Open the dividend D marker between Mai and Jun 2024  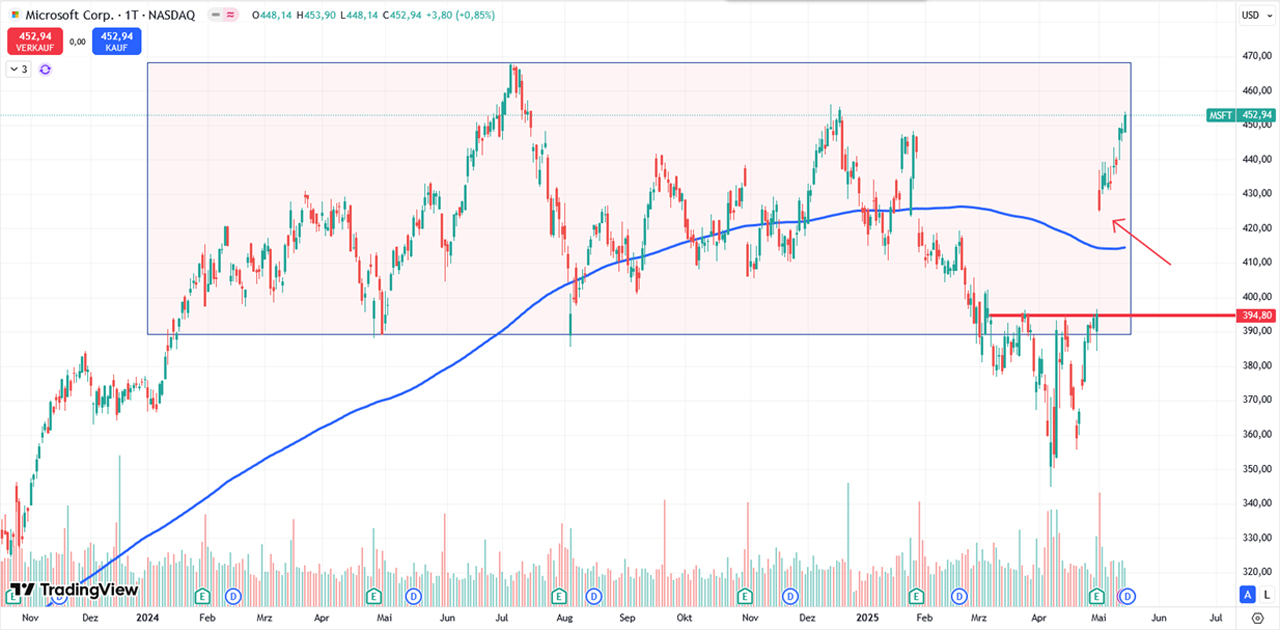[412, 596]
